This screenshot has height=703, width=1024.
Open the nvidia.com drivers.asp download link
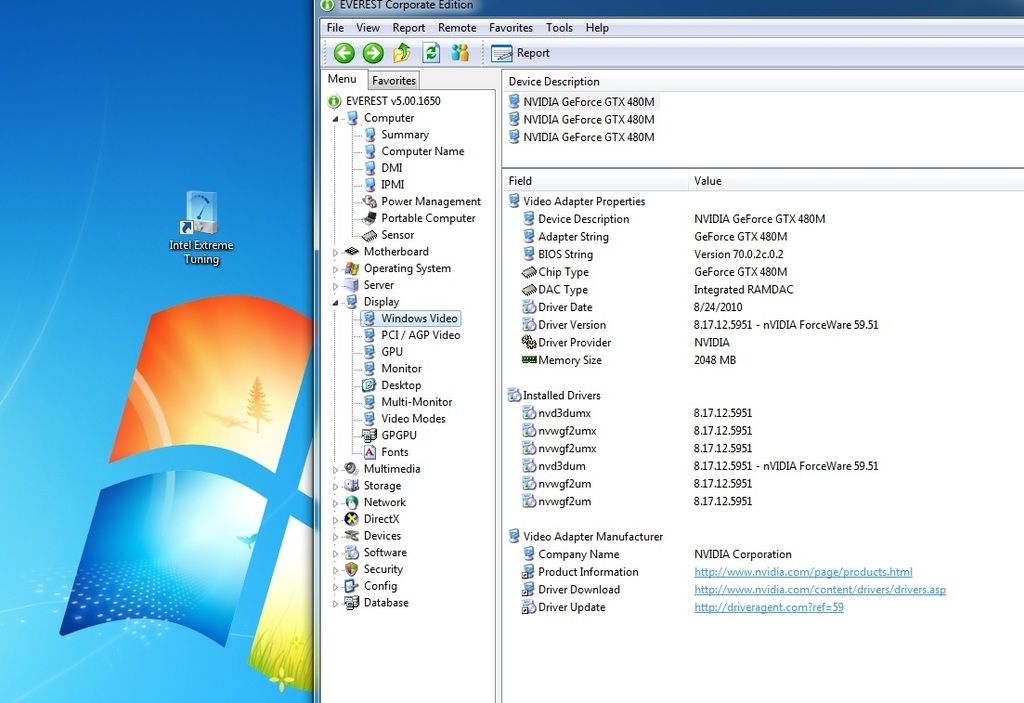pyautogui.click(x=820, y=589)
